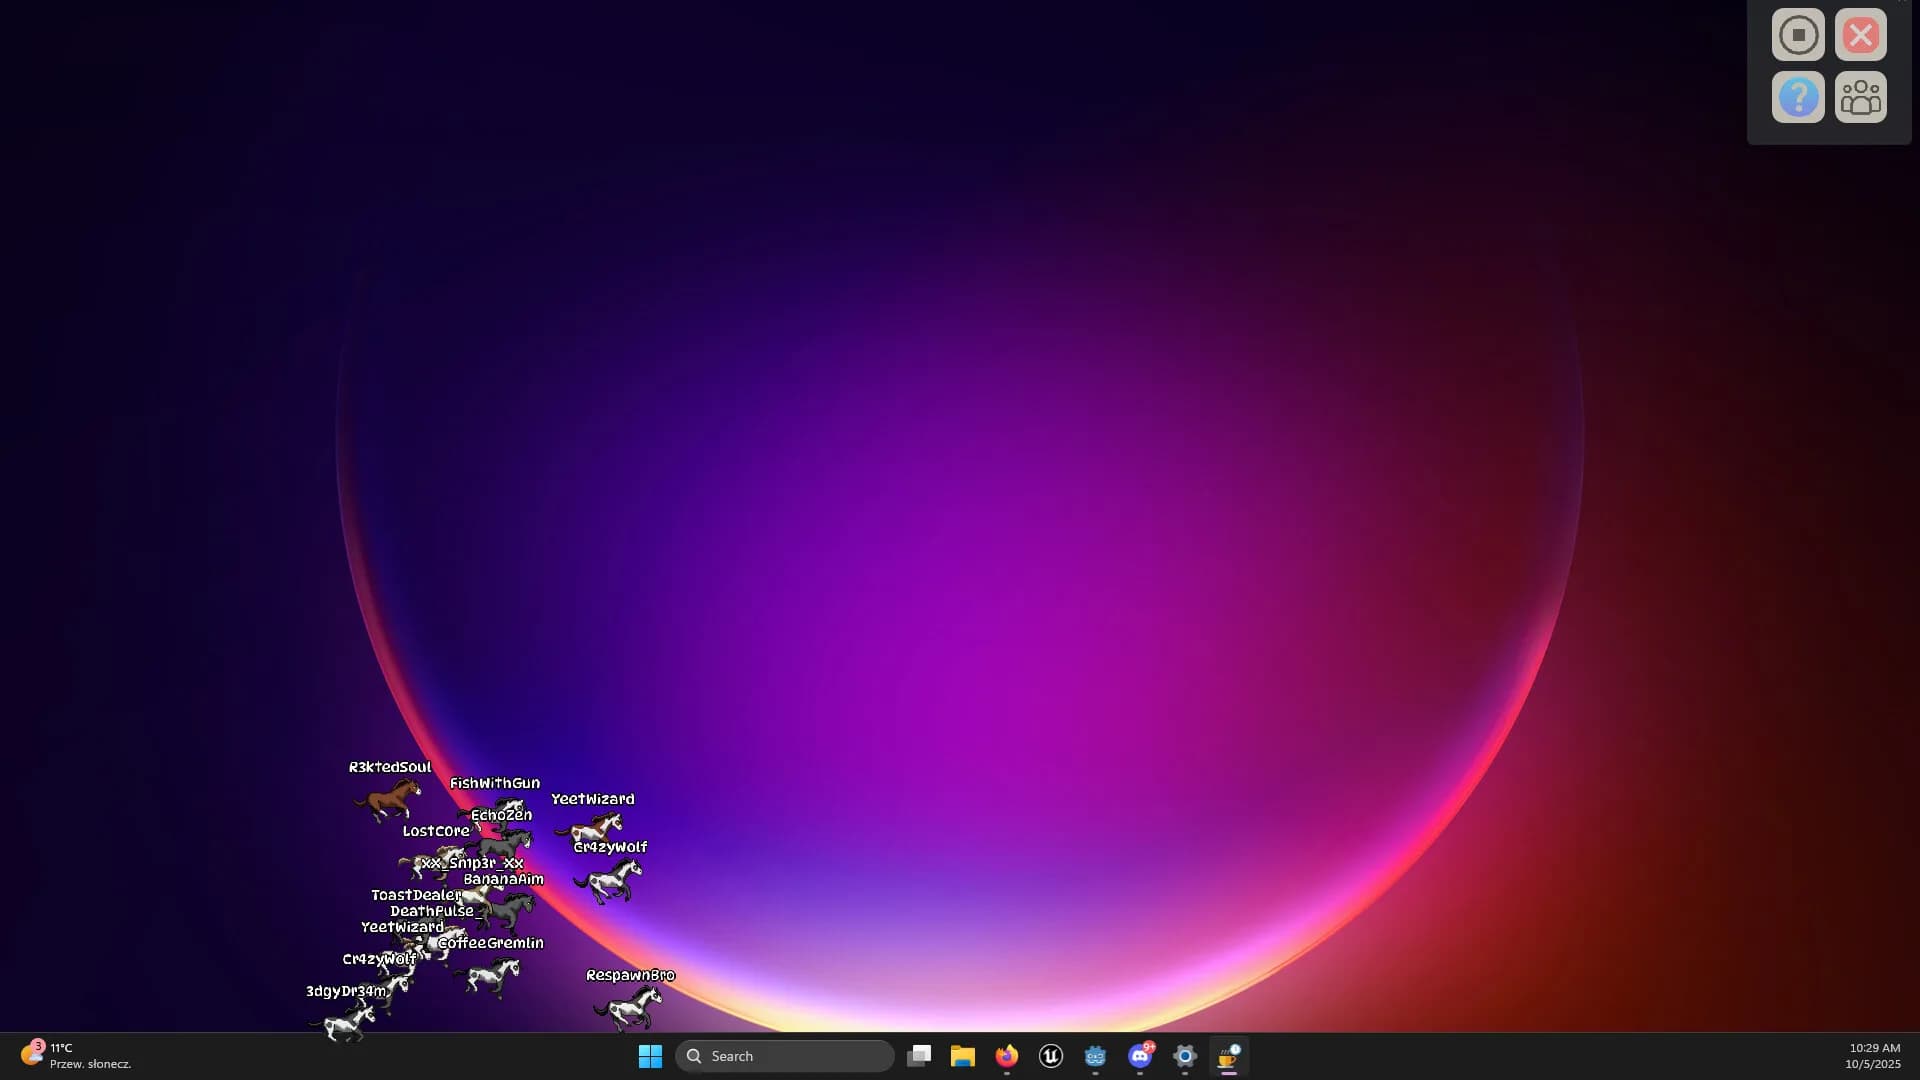Focus the taskbar Search box
Image resolution: width=1920 pixels, height=1080 pixels.
pyautogui.click(x=785, y=1056)
